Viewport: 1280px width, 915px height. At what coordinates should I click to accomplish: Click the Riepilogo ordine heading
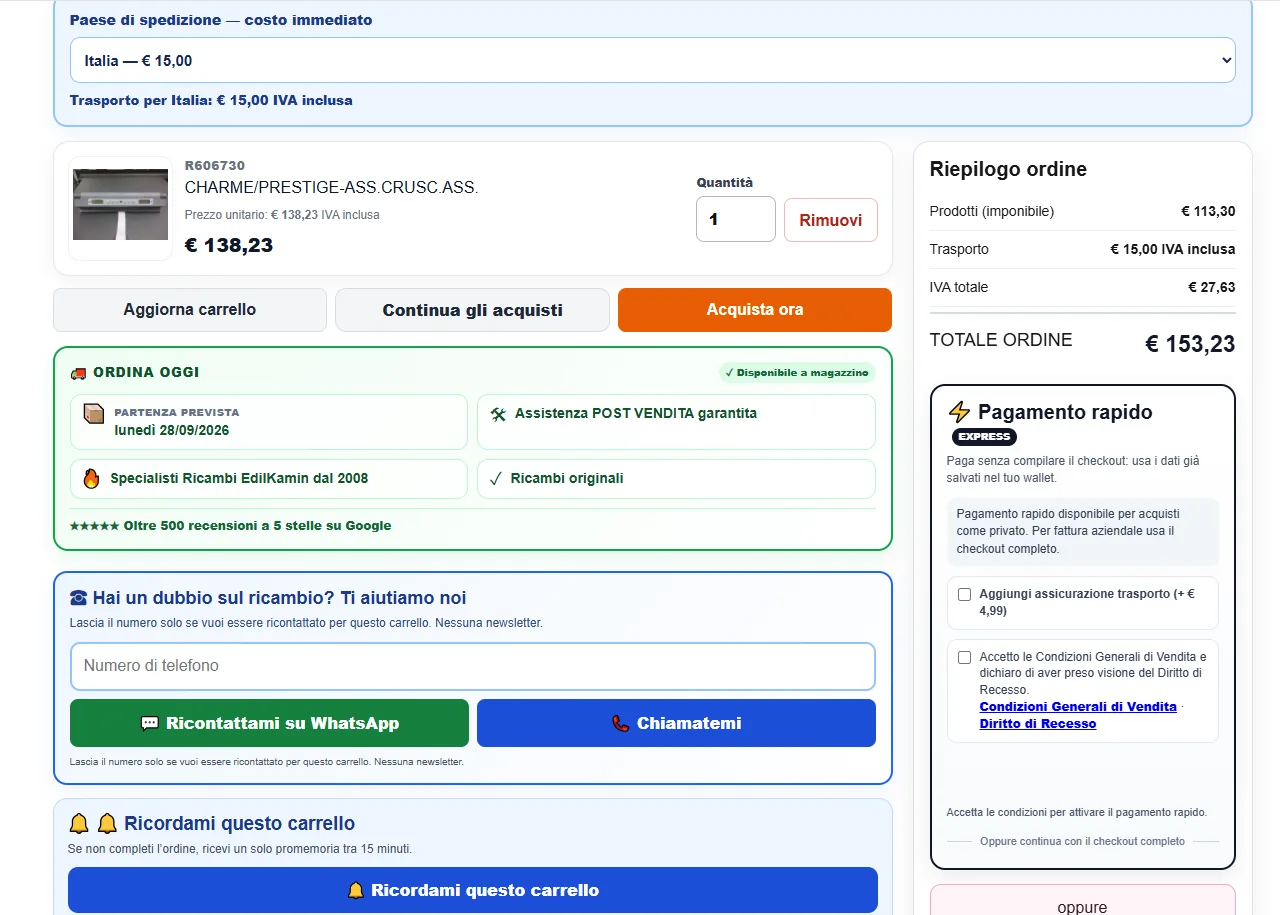click(x=1008, y=169)
